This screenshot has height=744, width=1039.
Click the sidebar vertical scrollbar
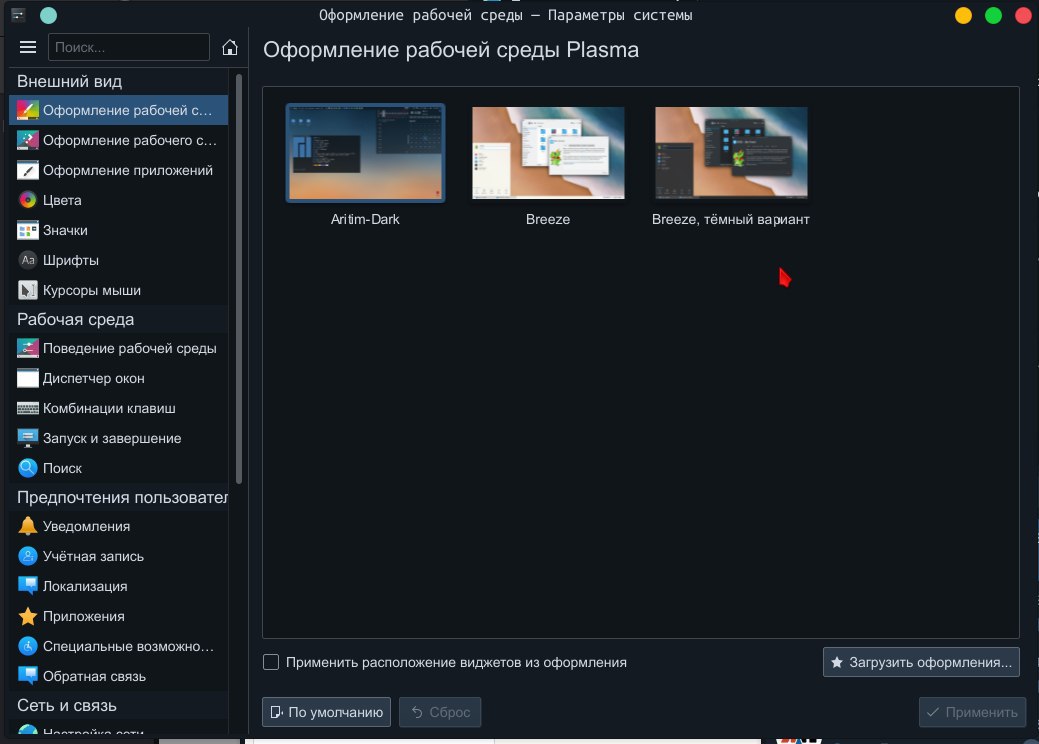[239, 278]
